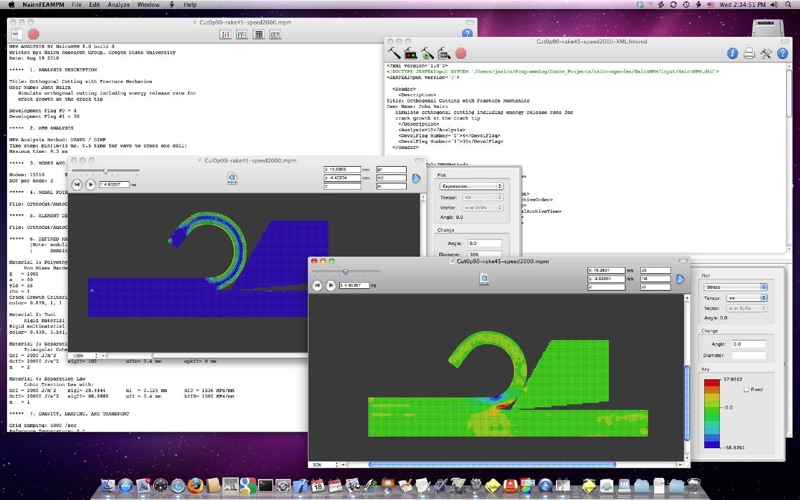Click the red stop button in the fmcmd window

tap(461, 53)
